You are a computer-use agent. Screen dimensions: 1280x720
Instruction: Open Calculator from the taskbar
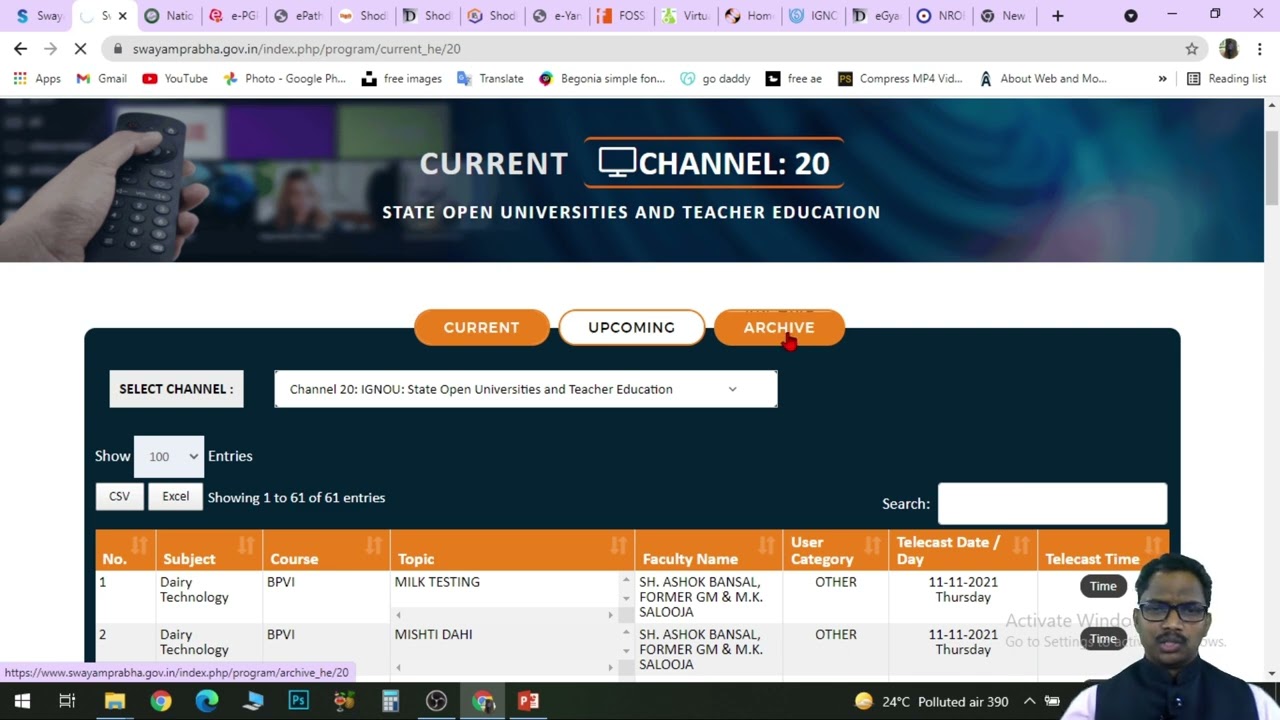(390, 701)
